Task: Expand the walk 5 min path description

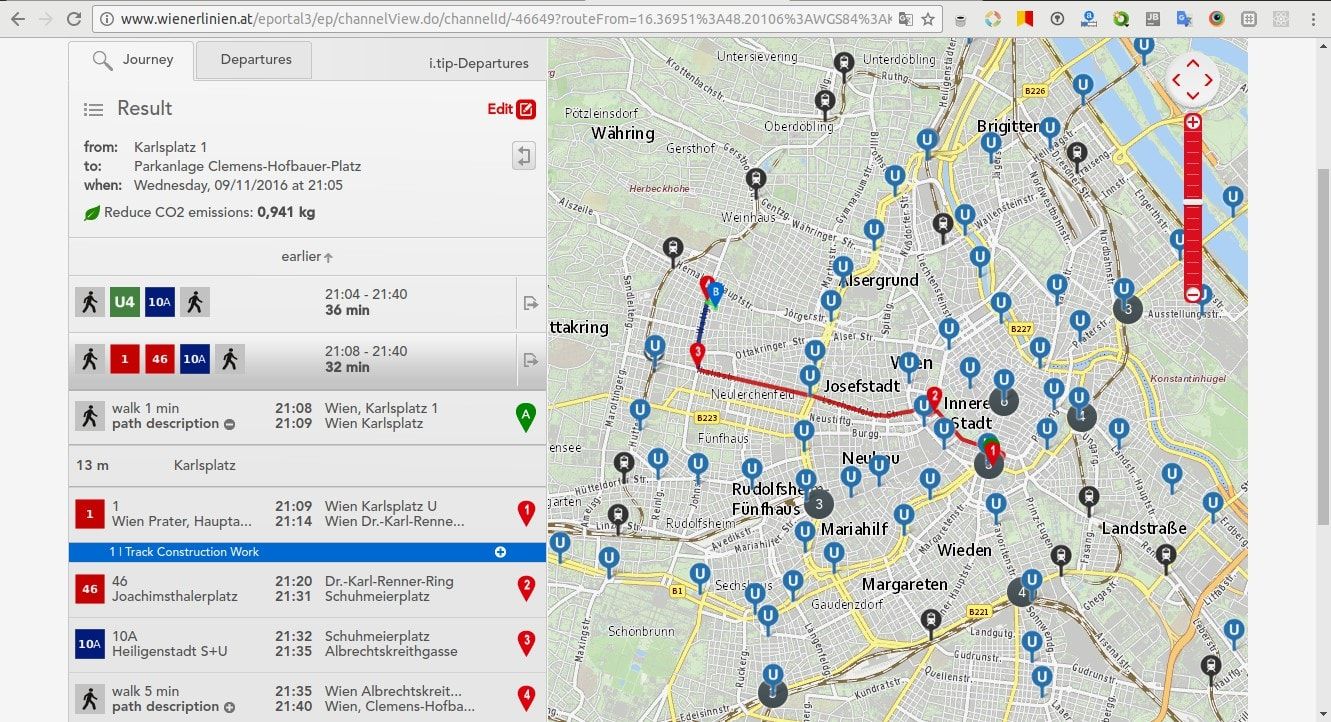Action: click(229, 707)
